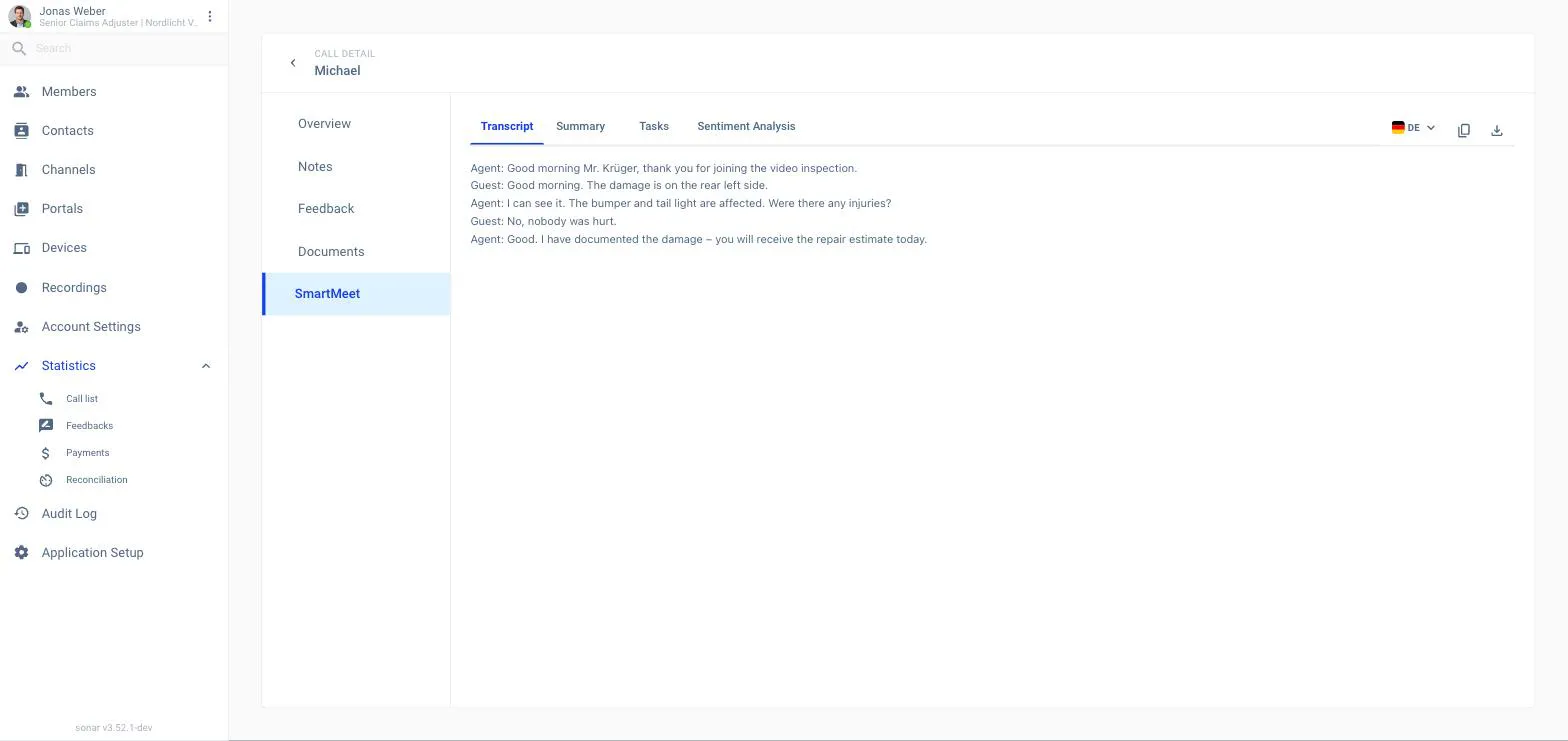Open the Members icon in sidebar
The width and height of the screenshot is (1568, 741).
(x=21, y=92)
